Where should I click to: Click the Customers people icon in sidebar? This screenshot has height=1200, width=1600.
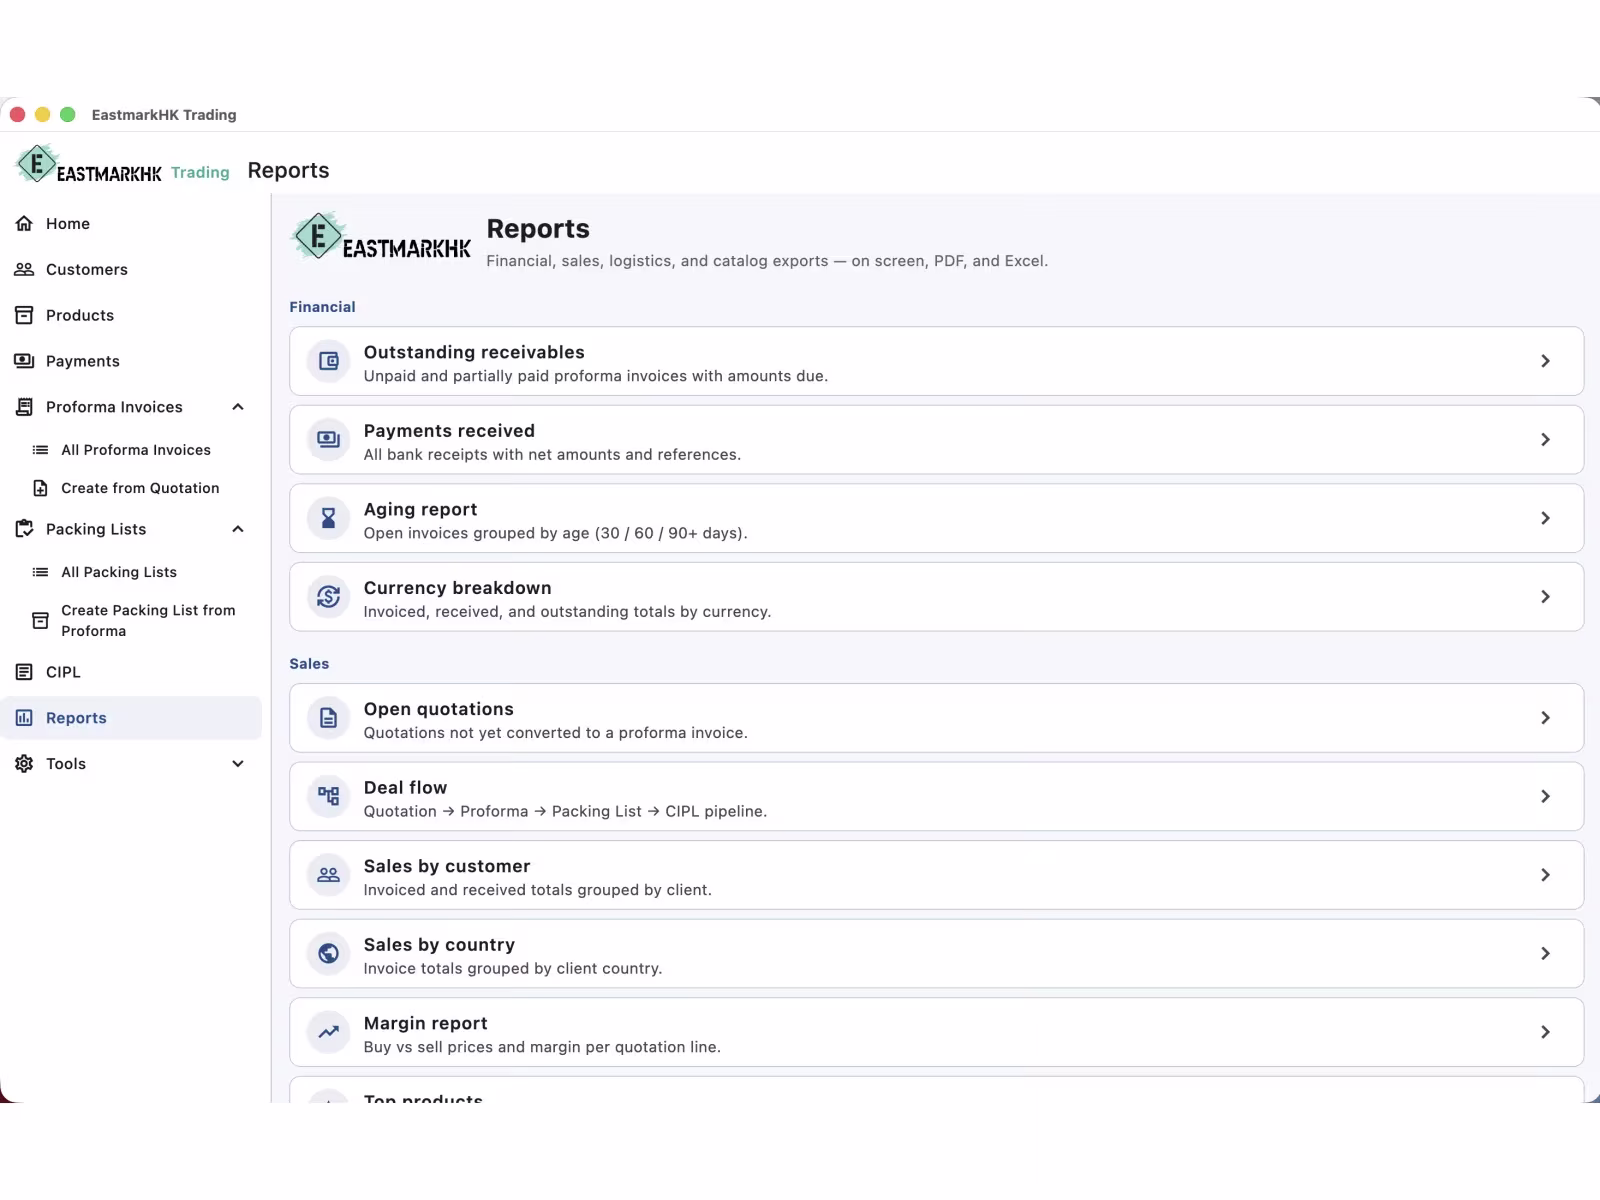[x=24, y=269]
